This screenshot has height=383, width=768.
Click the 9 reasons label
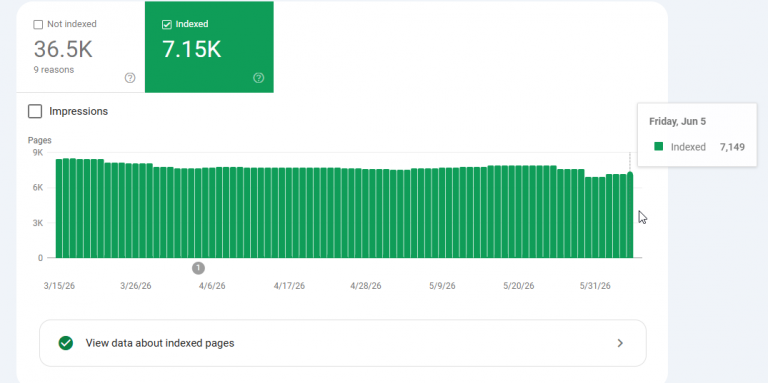tap(54, 70)
